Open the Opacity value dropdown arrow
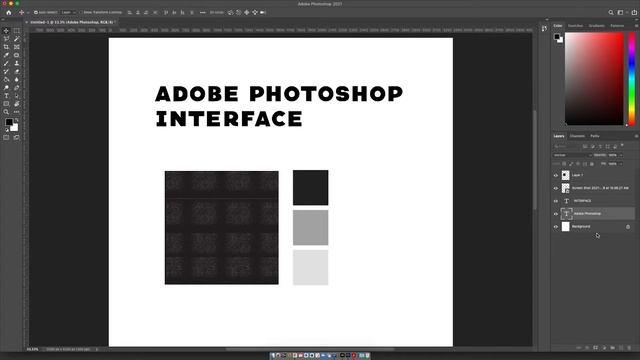The height and width of the screenshot is (360, 640). point(621,155)
